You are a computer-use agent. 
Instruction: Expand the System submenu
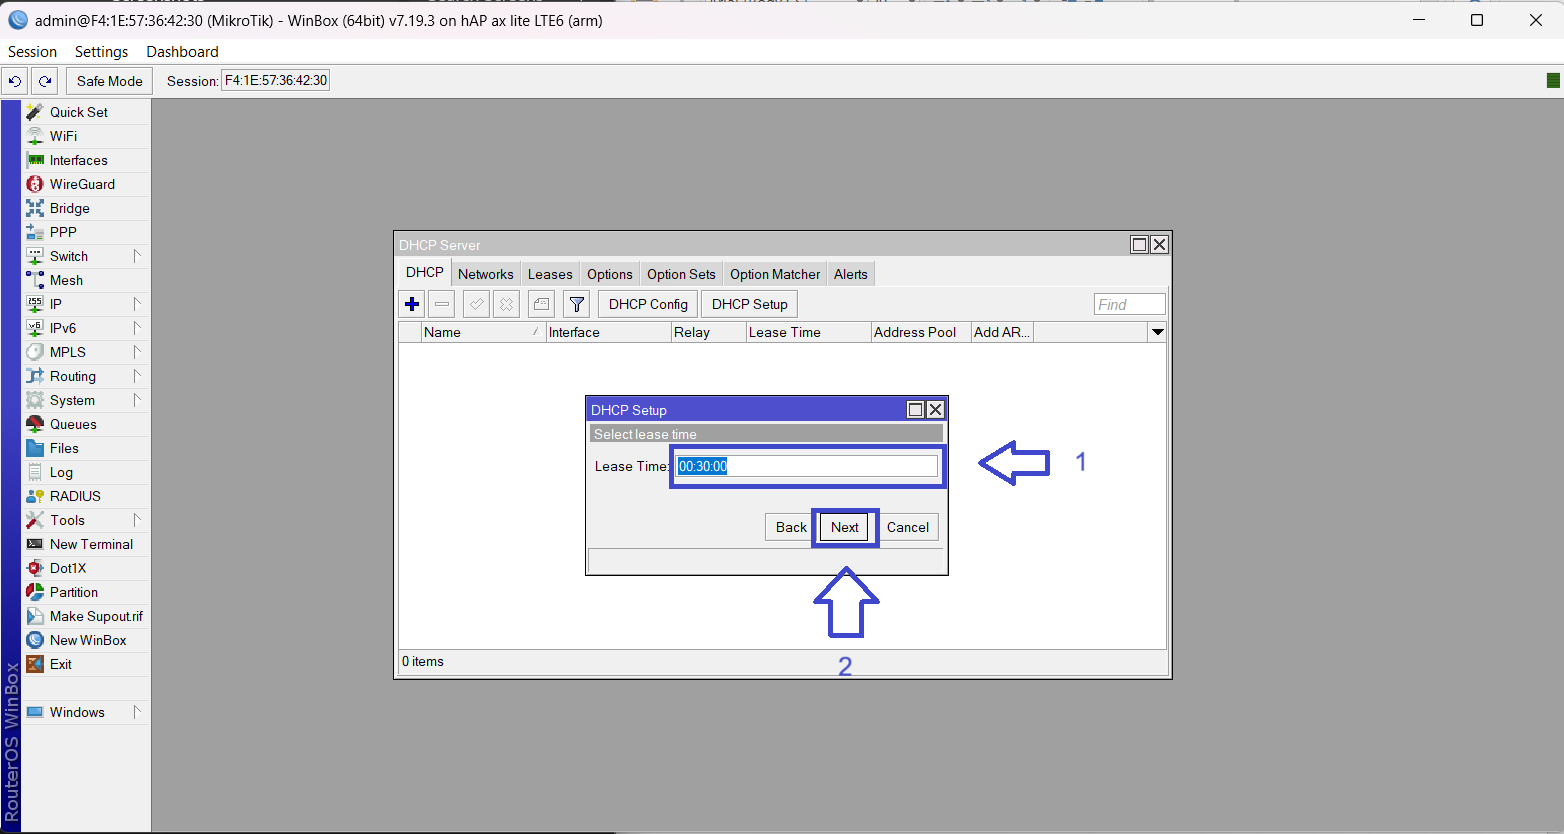coord(137,400)
